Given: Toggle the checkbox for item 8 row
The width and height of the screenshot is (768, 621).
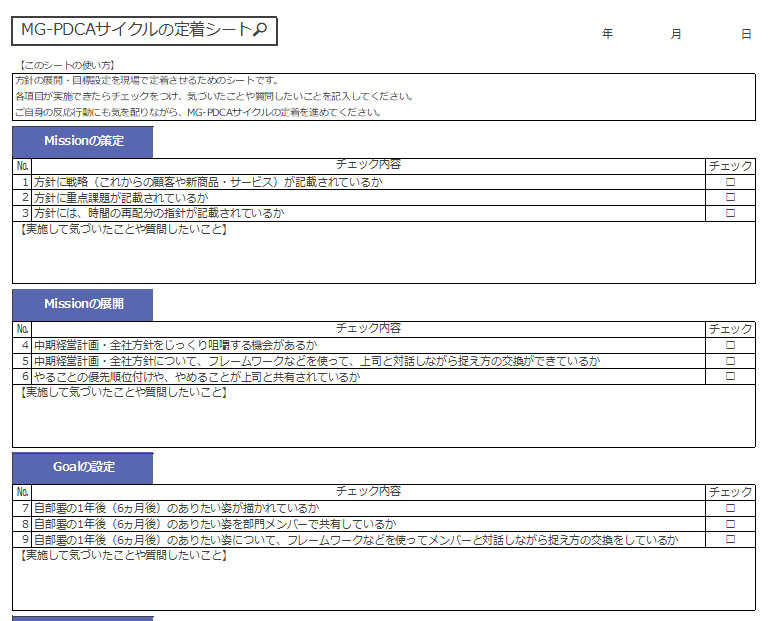Looking at the screenshot, I should pos(730,524).
